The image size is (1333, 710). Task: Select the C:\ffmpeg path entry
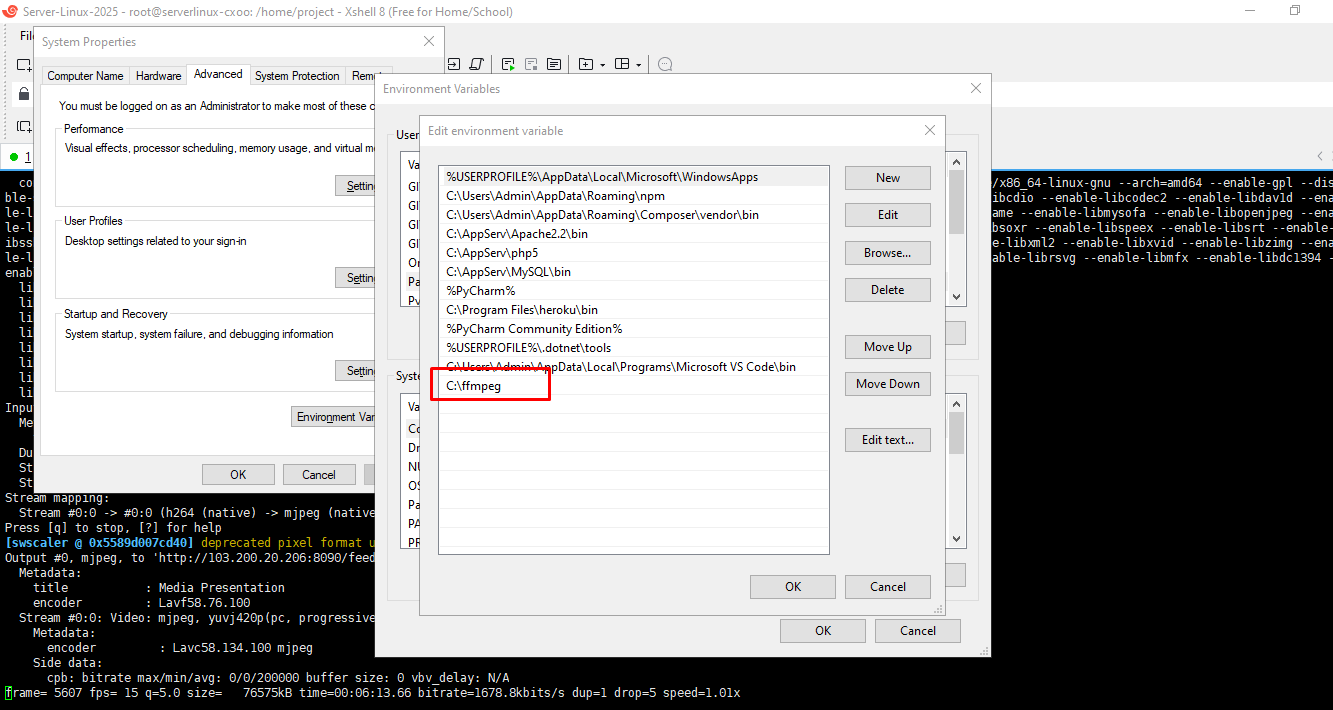474,386
